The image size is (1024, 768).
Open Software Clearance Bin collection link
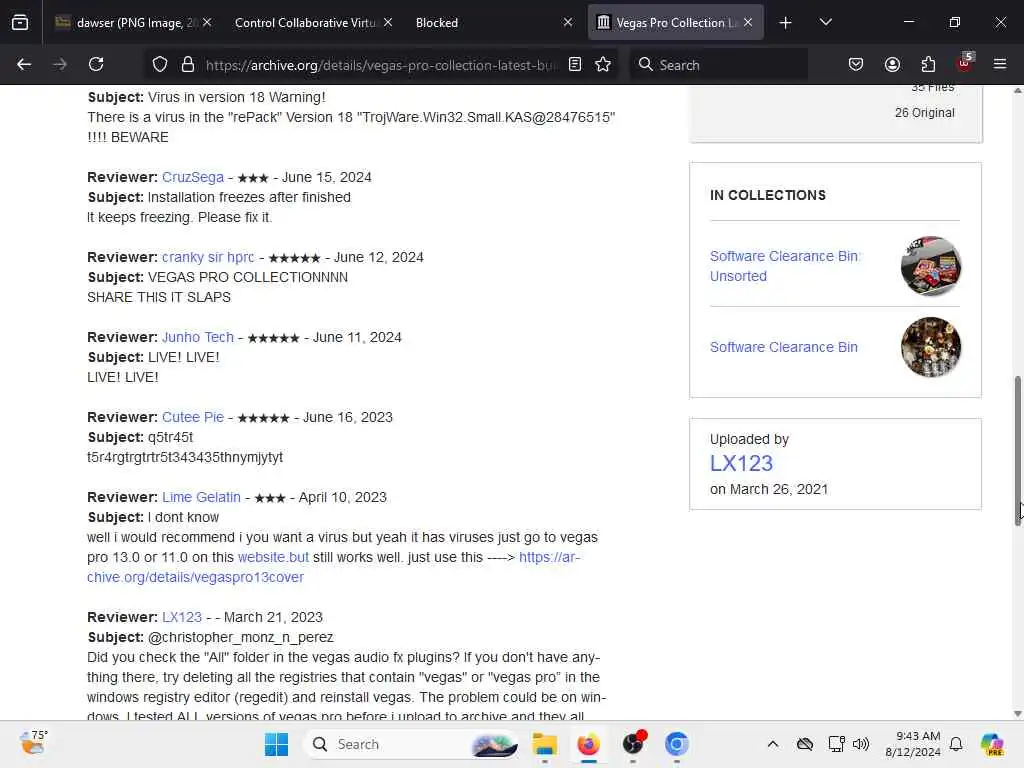(784, 347)
